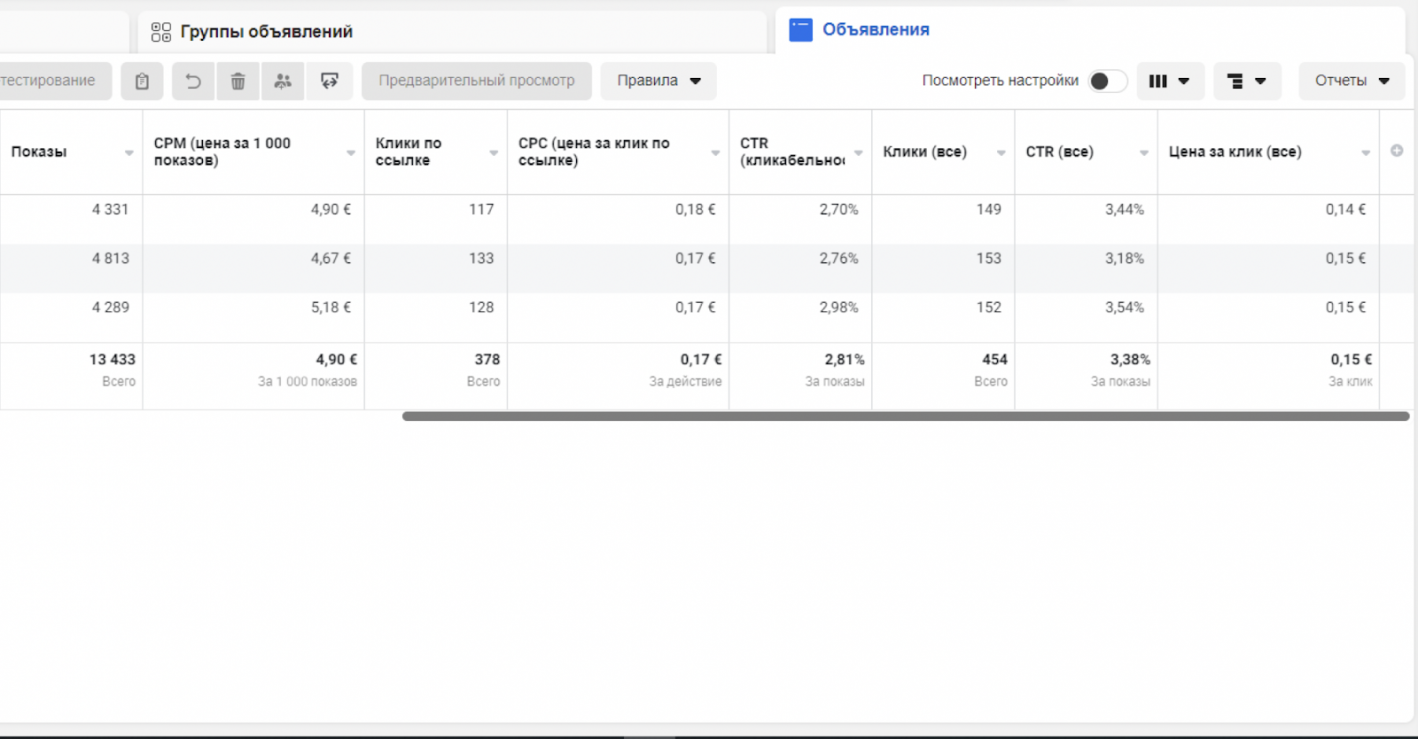Click the 0,14 € cost per click
Screen dimensions: 1418x739
pos(1345,209)
